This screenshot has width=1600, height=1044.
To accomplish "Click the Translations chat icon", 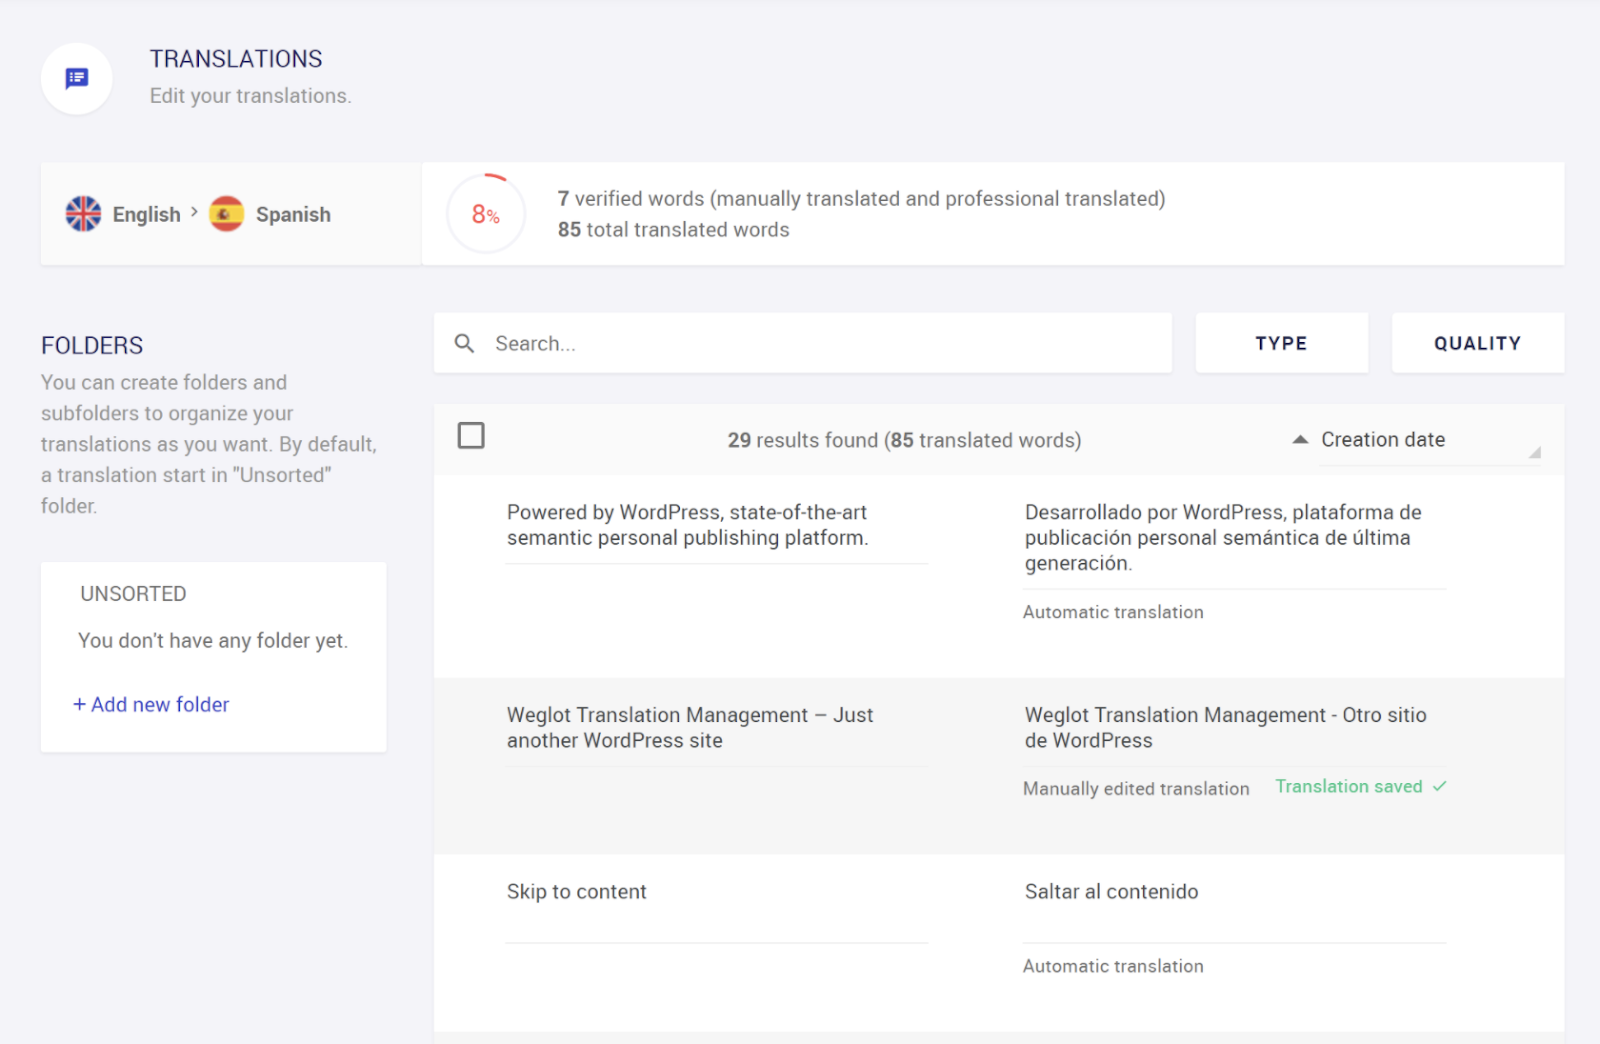I will tap(77, 78).
